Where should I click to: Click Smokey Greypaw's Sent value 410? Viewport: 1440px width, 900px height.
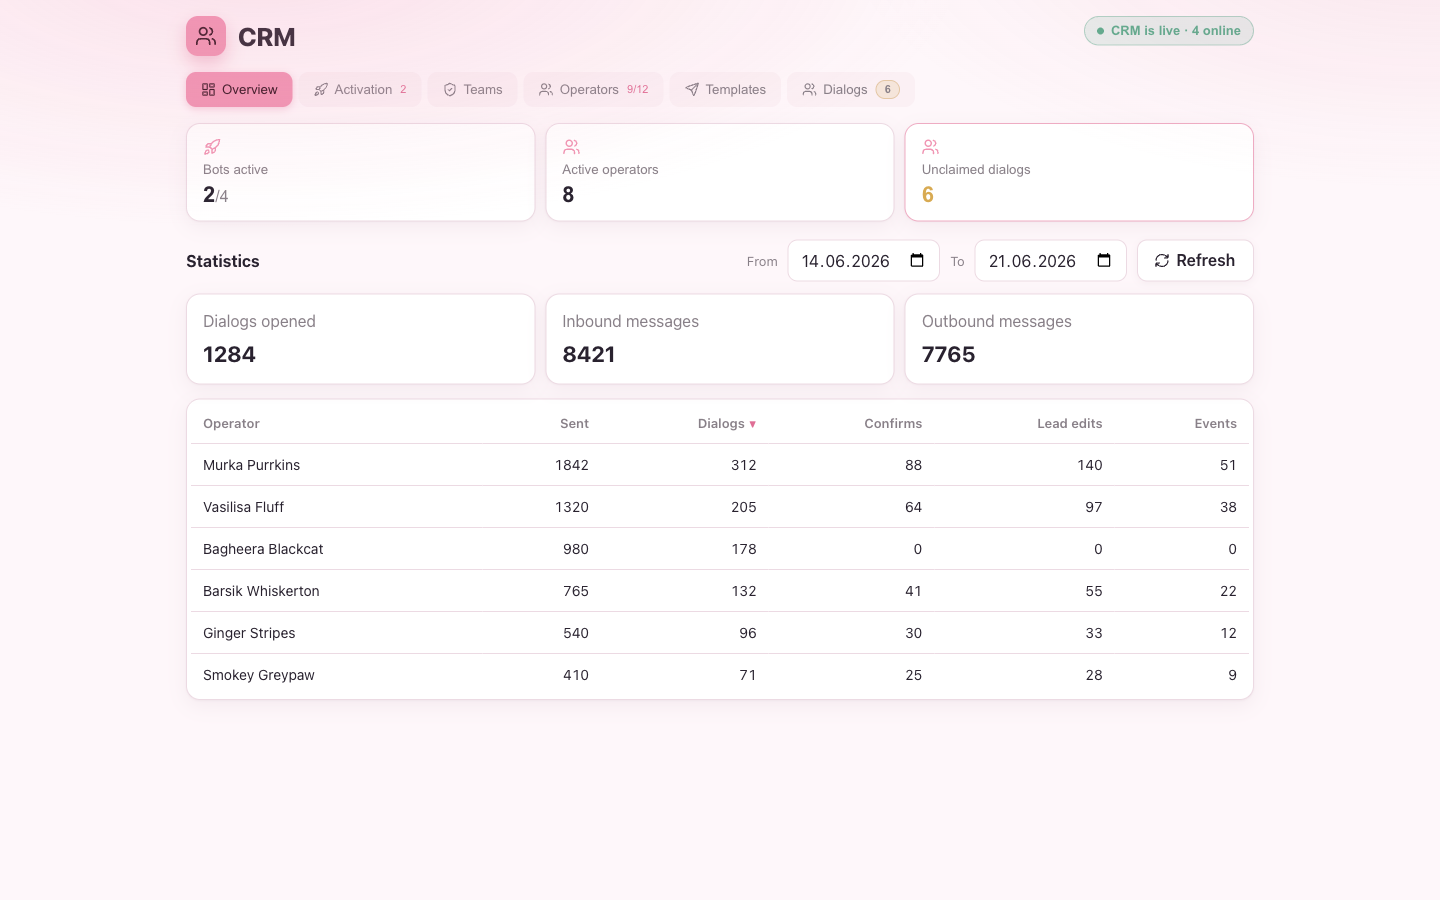point(576,675)
